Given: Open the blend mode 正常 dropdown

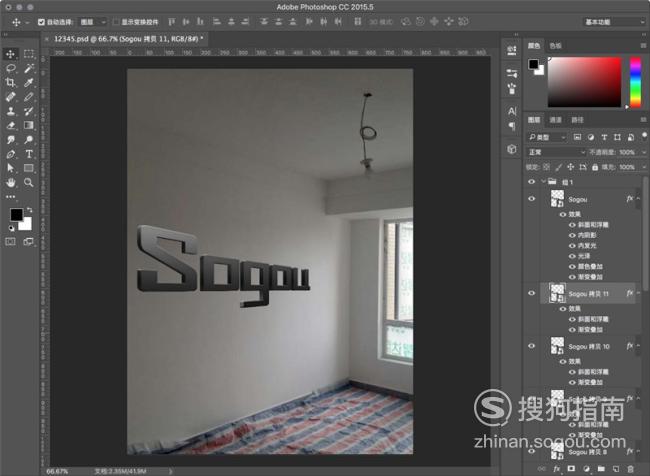Looking at the screenshot, I should 556,152.
